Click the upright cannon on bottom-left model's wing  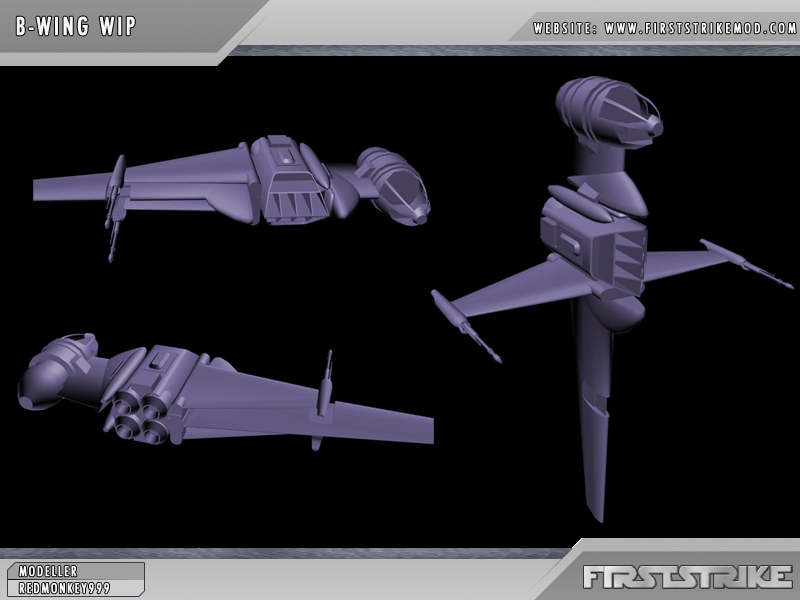pyautogui.click(x=324, y=385)
